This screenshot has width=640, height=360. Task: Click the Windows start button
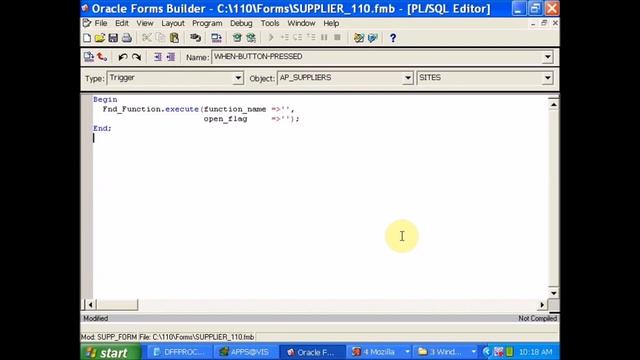click(111, 352)
